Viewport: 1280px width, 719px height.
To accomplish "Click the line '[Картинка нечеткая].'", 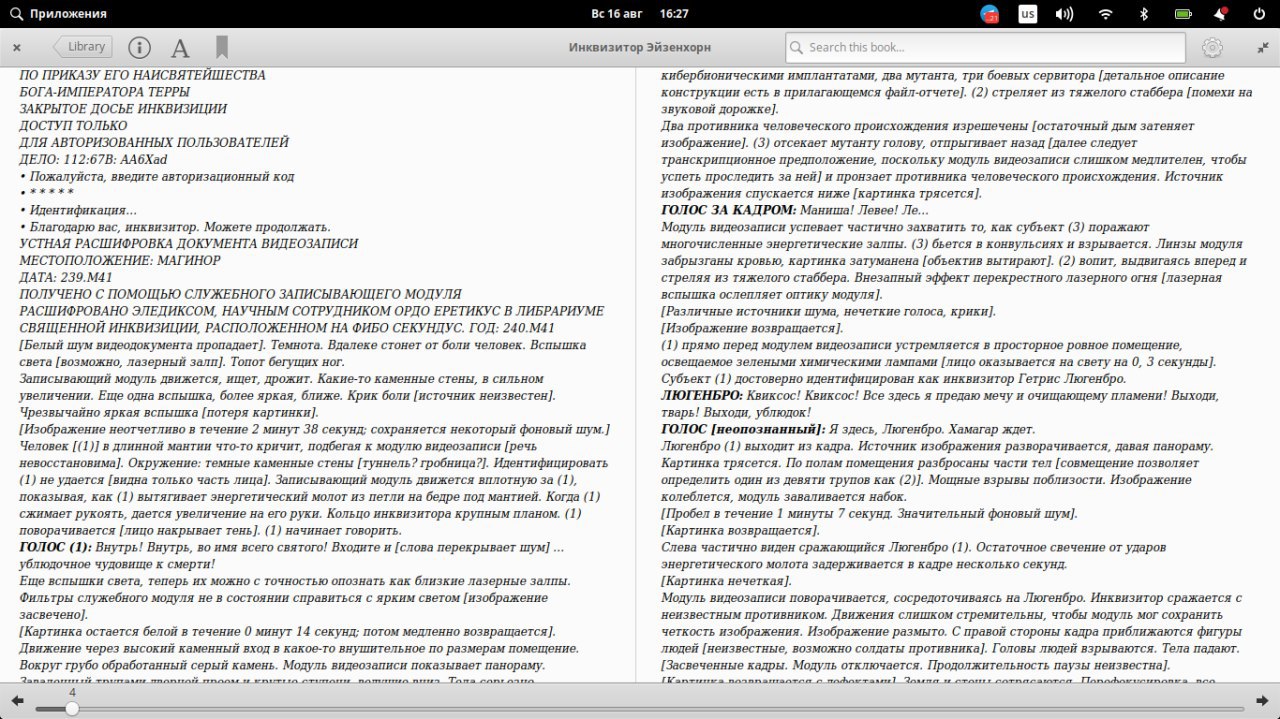I will tap(726, 582).
